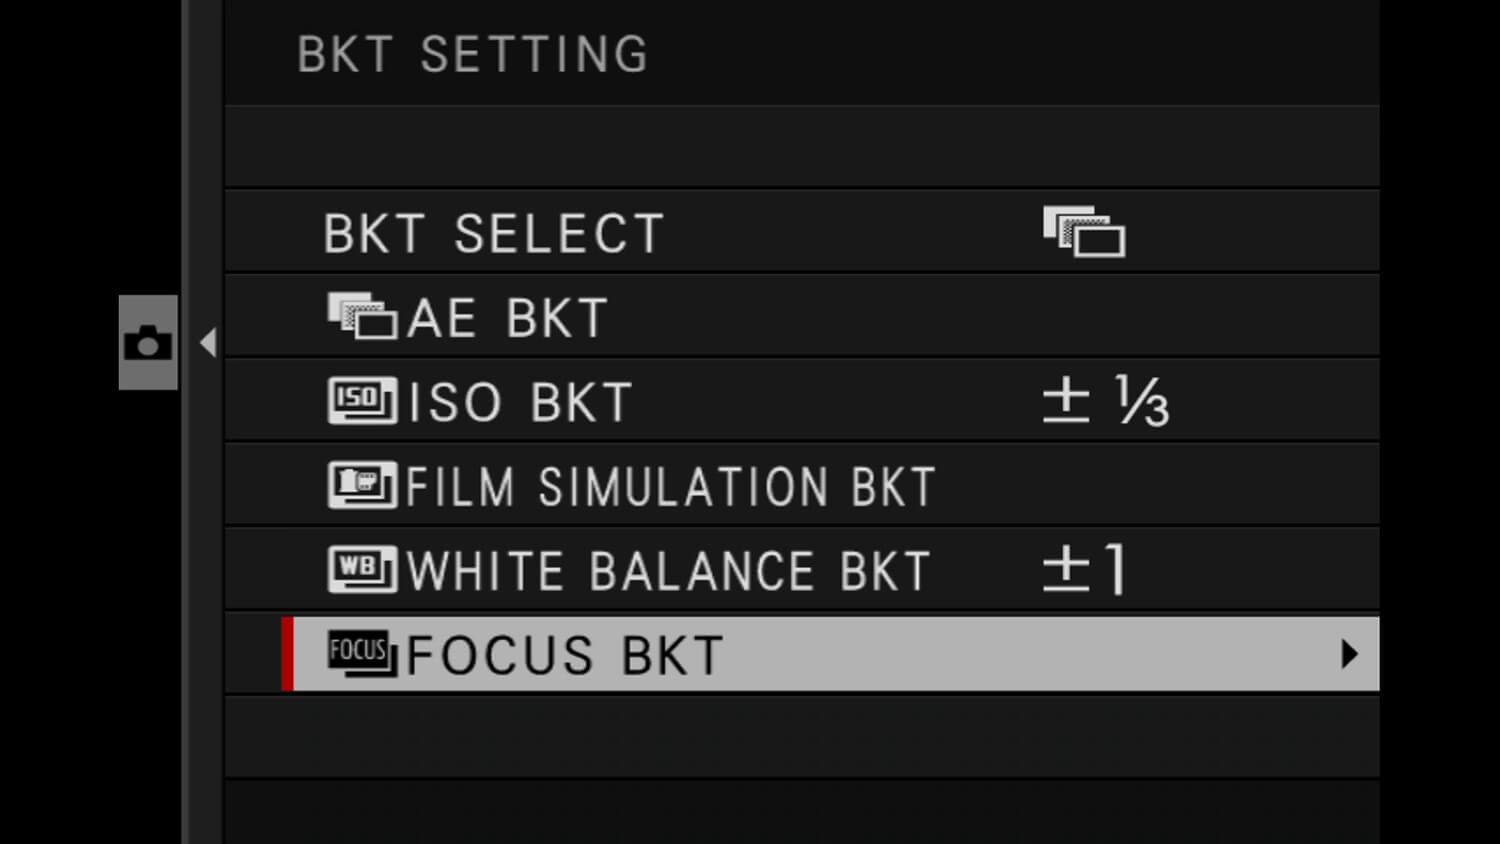This screenshot has width=1500, height=844.
Task: Select the AE BKT menu item
Action: [x=508, y=319]
